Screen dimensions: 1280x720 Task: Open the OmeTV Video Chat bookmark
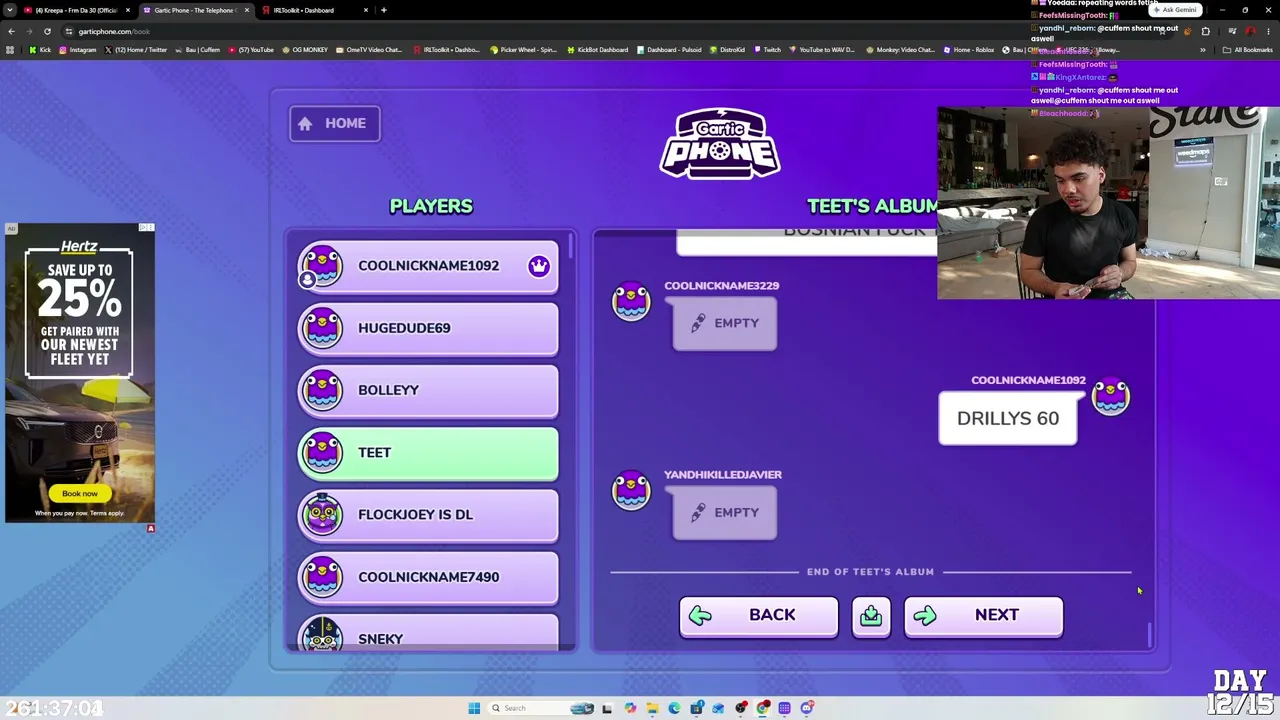pos(369,50)
